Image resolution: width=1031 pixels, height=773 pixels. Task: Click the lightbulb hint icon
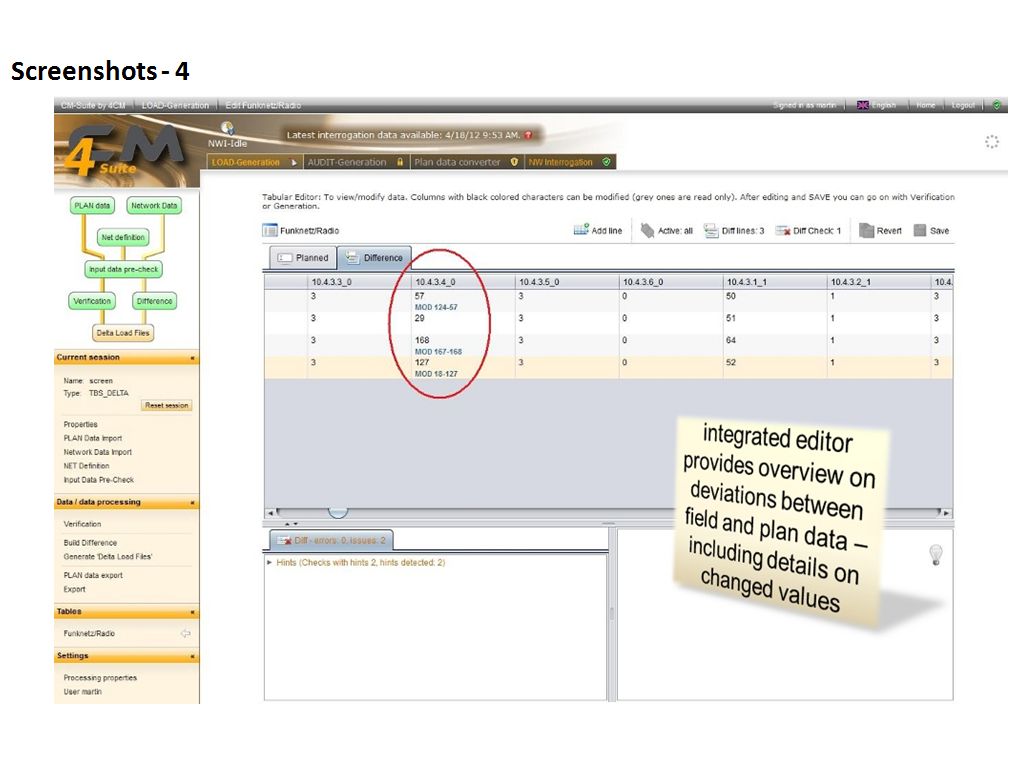936,555
